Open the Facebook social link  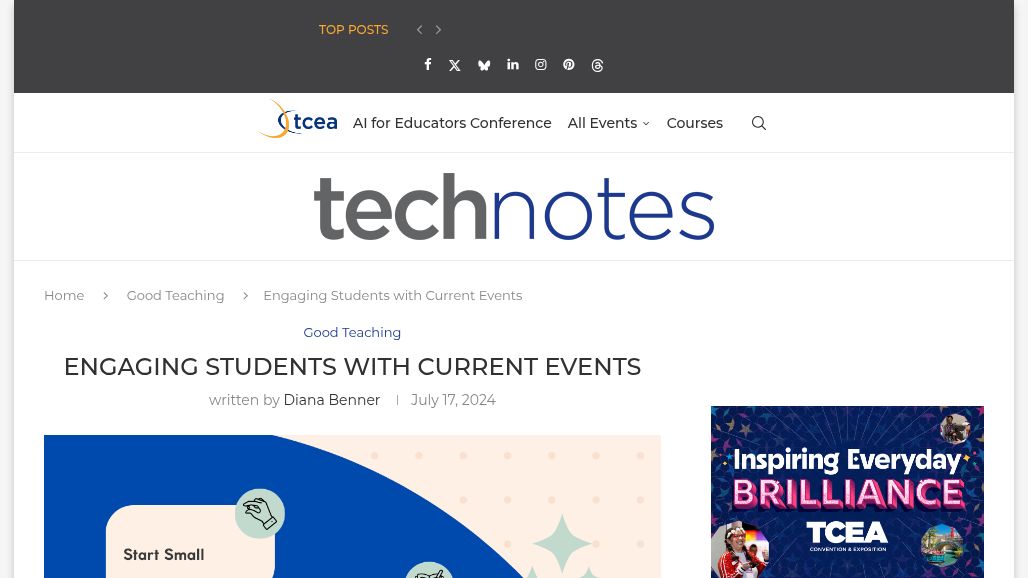[428, 65]
